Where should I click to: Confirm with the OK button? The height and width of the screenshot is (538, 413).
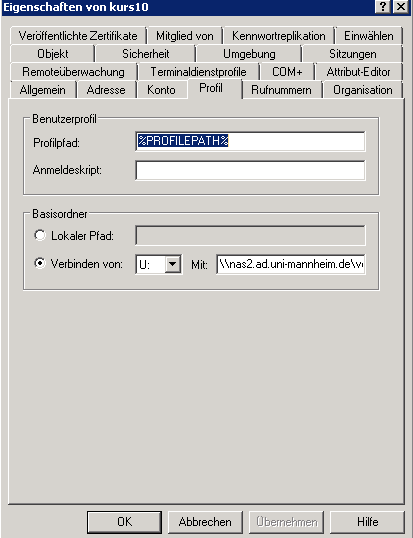click(124, 522)
